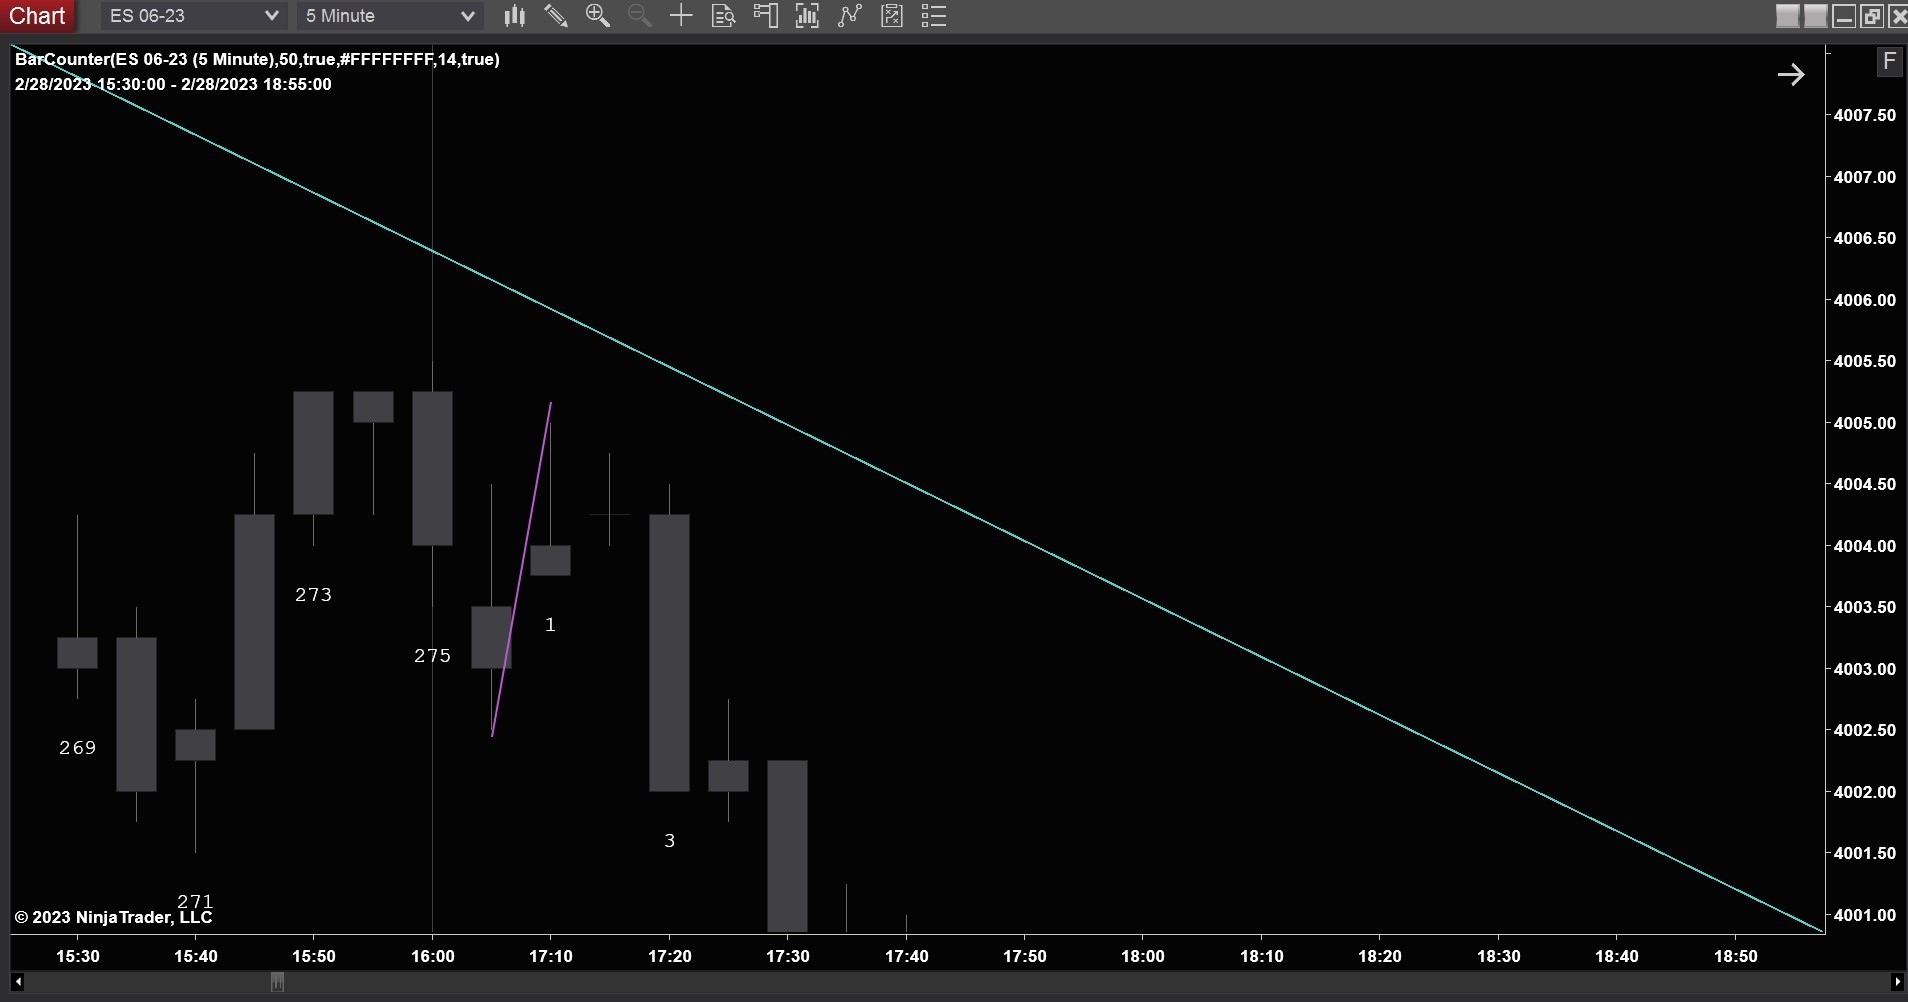This screenshot has height=1002, width=1908.
Task: Open the chart Properties list icon
Action: click(x=933, y=16)
